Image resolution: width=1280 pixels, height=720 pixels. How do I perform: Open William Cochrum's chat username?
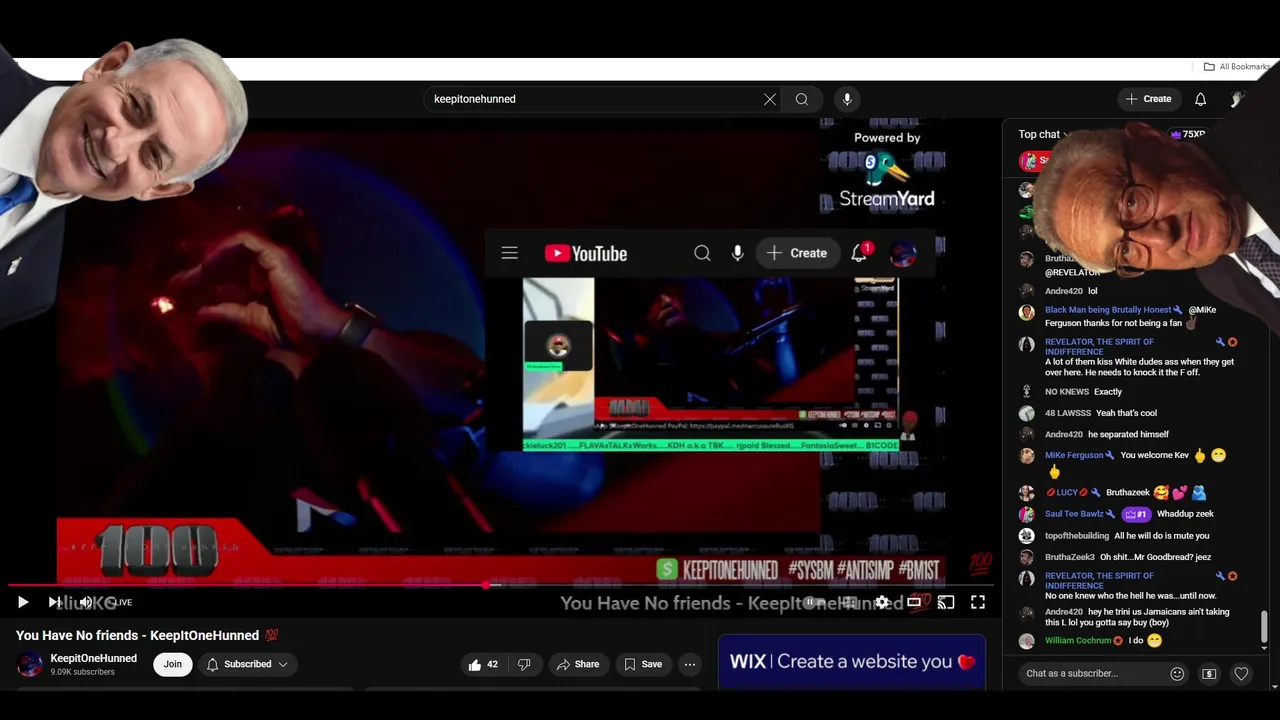coord(1078,640)
